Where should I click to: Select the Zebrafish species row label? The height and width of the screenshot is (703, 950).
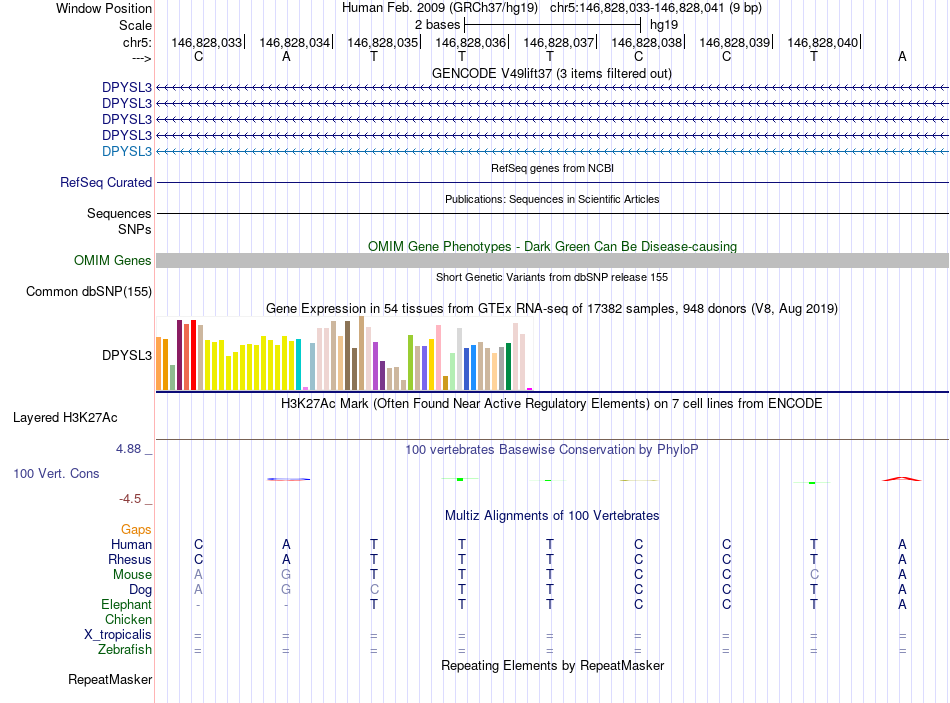pos(125,650)
